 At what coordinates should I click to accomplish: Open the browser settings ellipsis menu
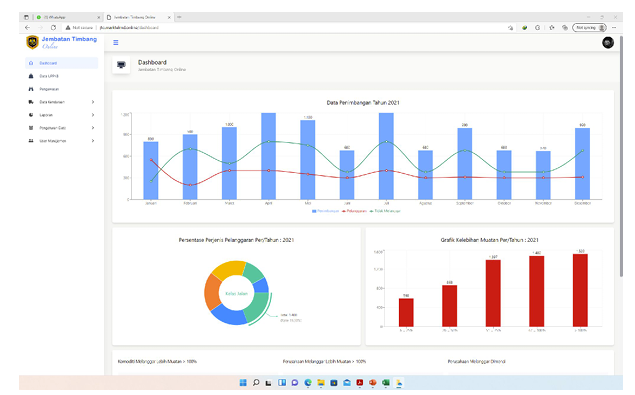614,28
